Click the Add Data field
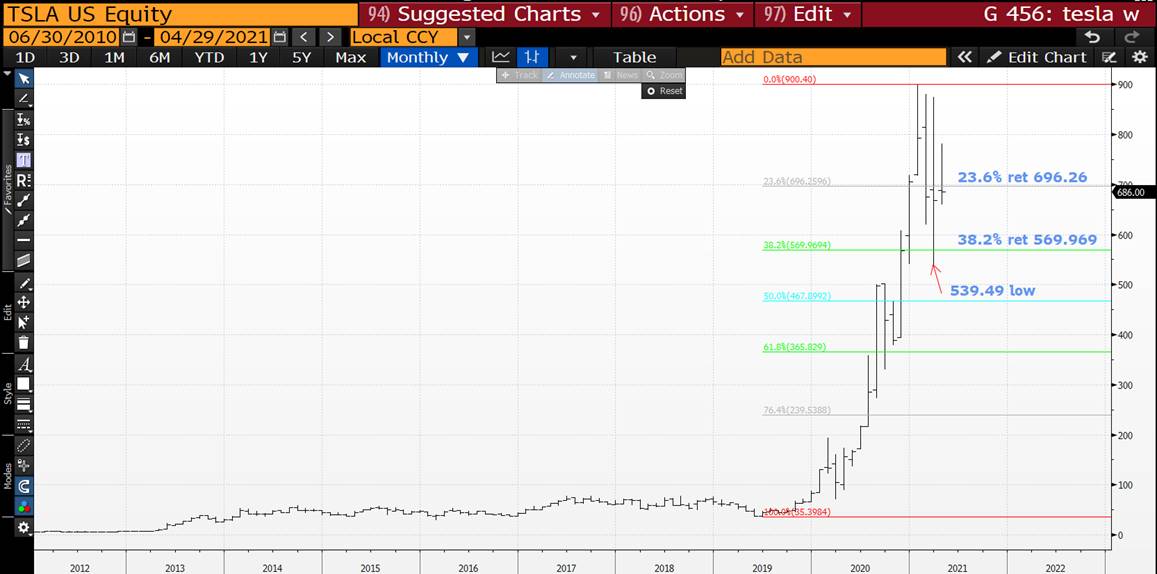This screenshot has width=1157, height=574. tap(833, 57)
